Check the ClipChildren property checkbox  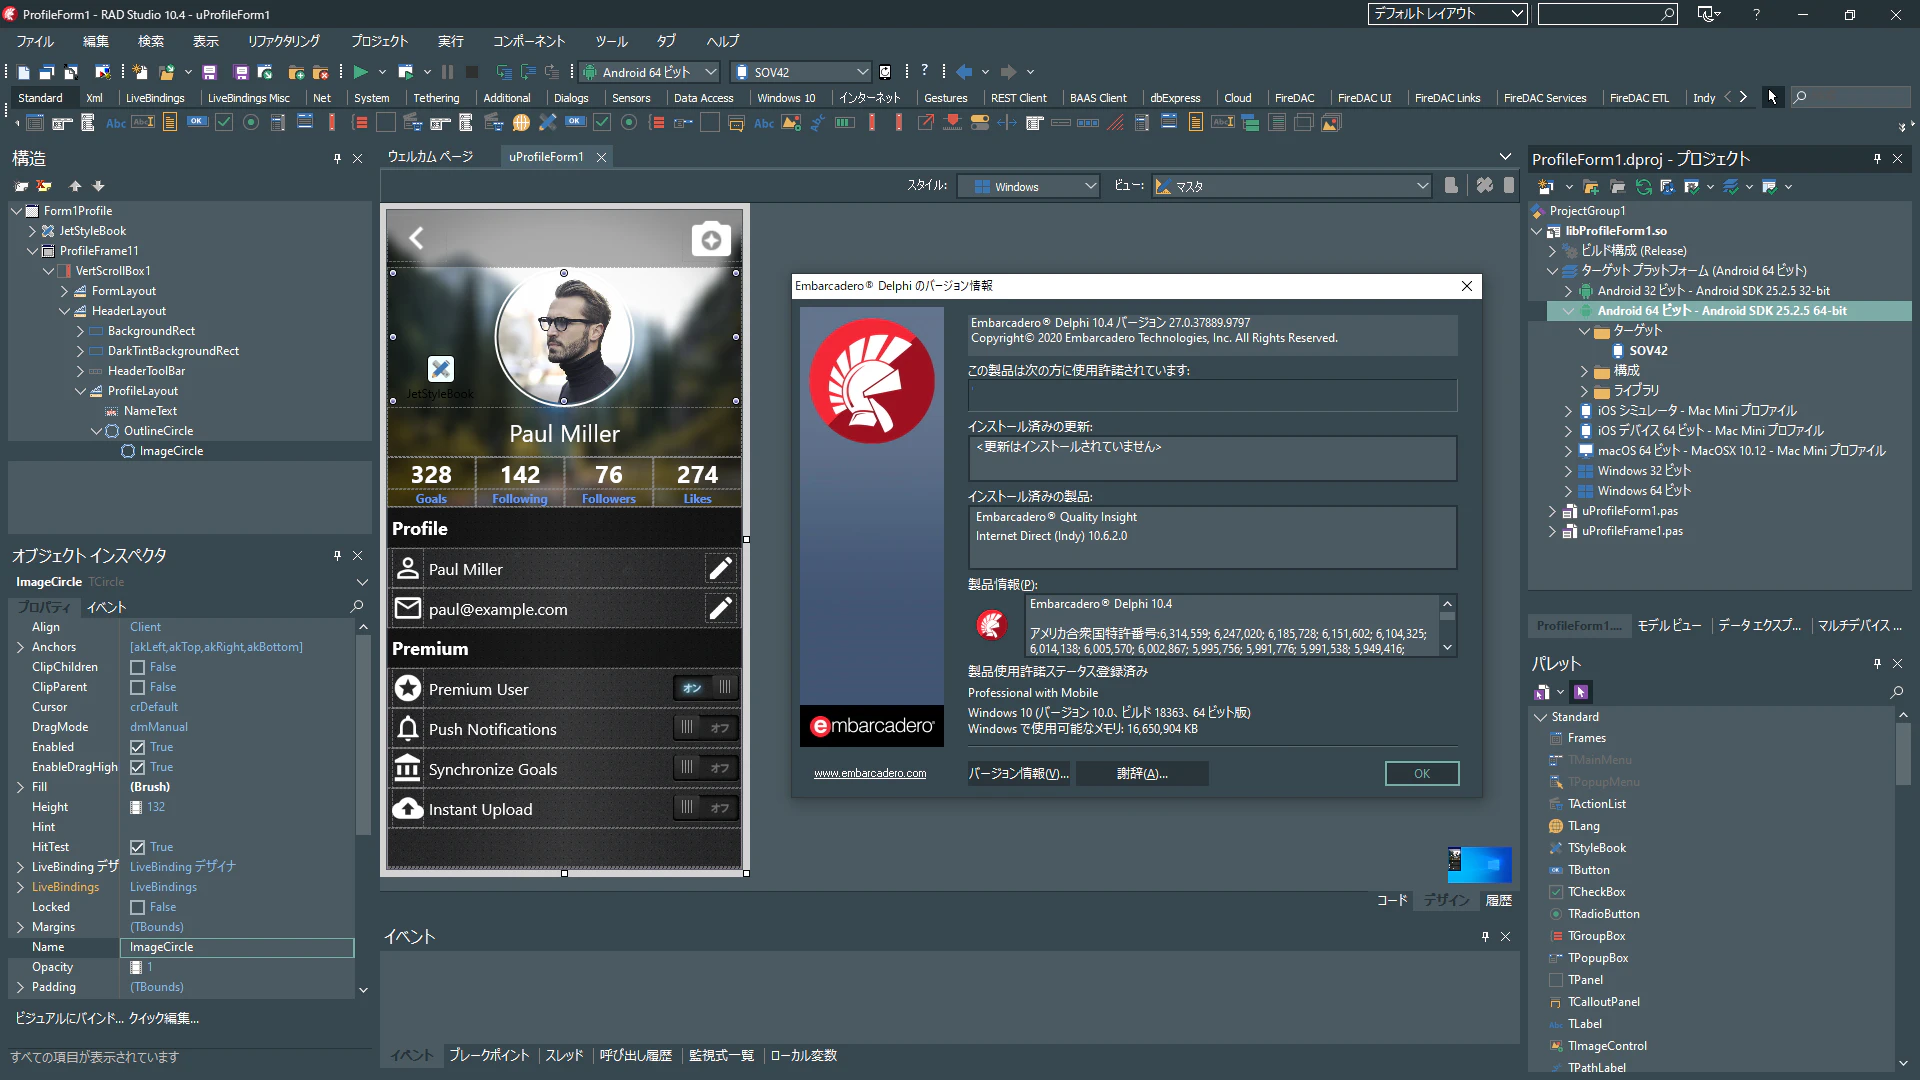(x=138, y=667)
